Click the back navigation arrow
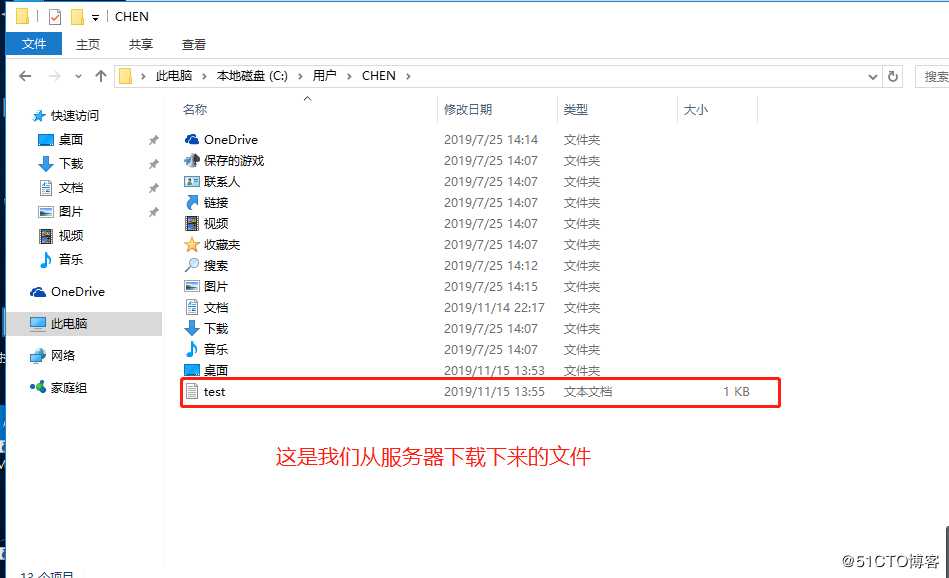949x578 pixels. [x=25, y=76]
